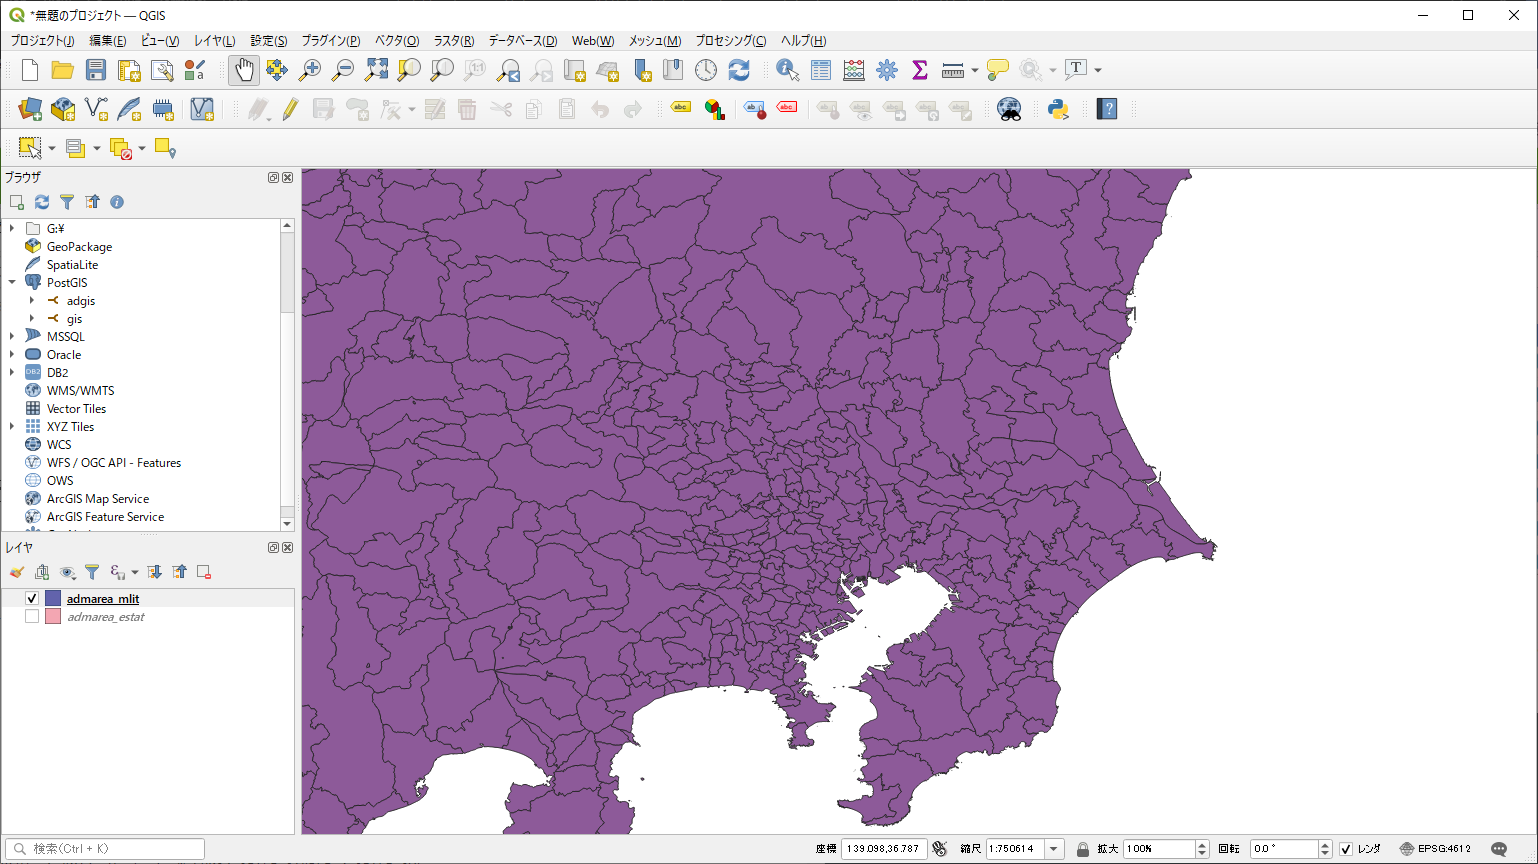Screen dimensions: 1538x864
Task: Select features by area tool
Action: pyautogui.click(x=30, y=148)
